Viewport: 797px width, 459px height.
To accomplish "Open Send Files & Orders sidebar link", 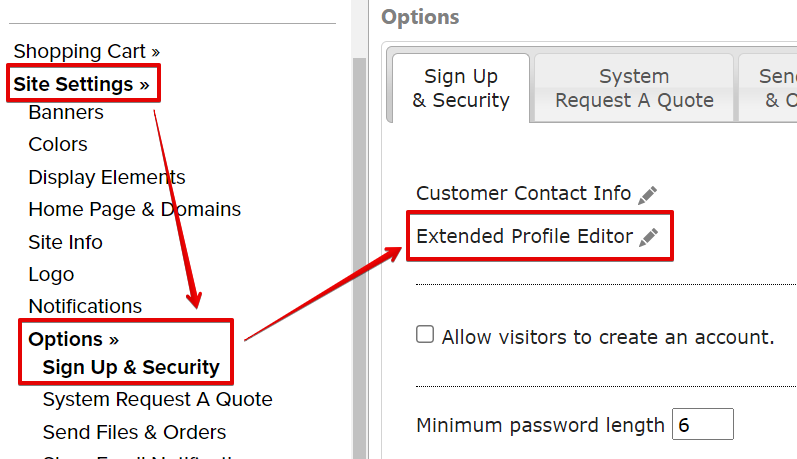I will (134, 433).
